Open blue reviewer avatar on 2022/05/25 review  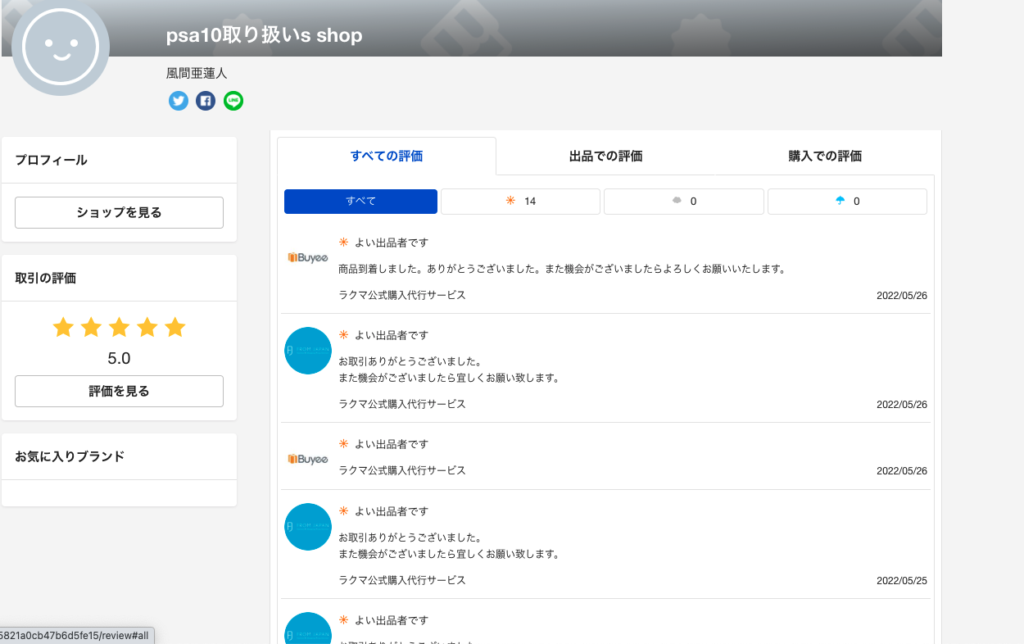click(308, 527)
